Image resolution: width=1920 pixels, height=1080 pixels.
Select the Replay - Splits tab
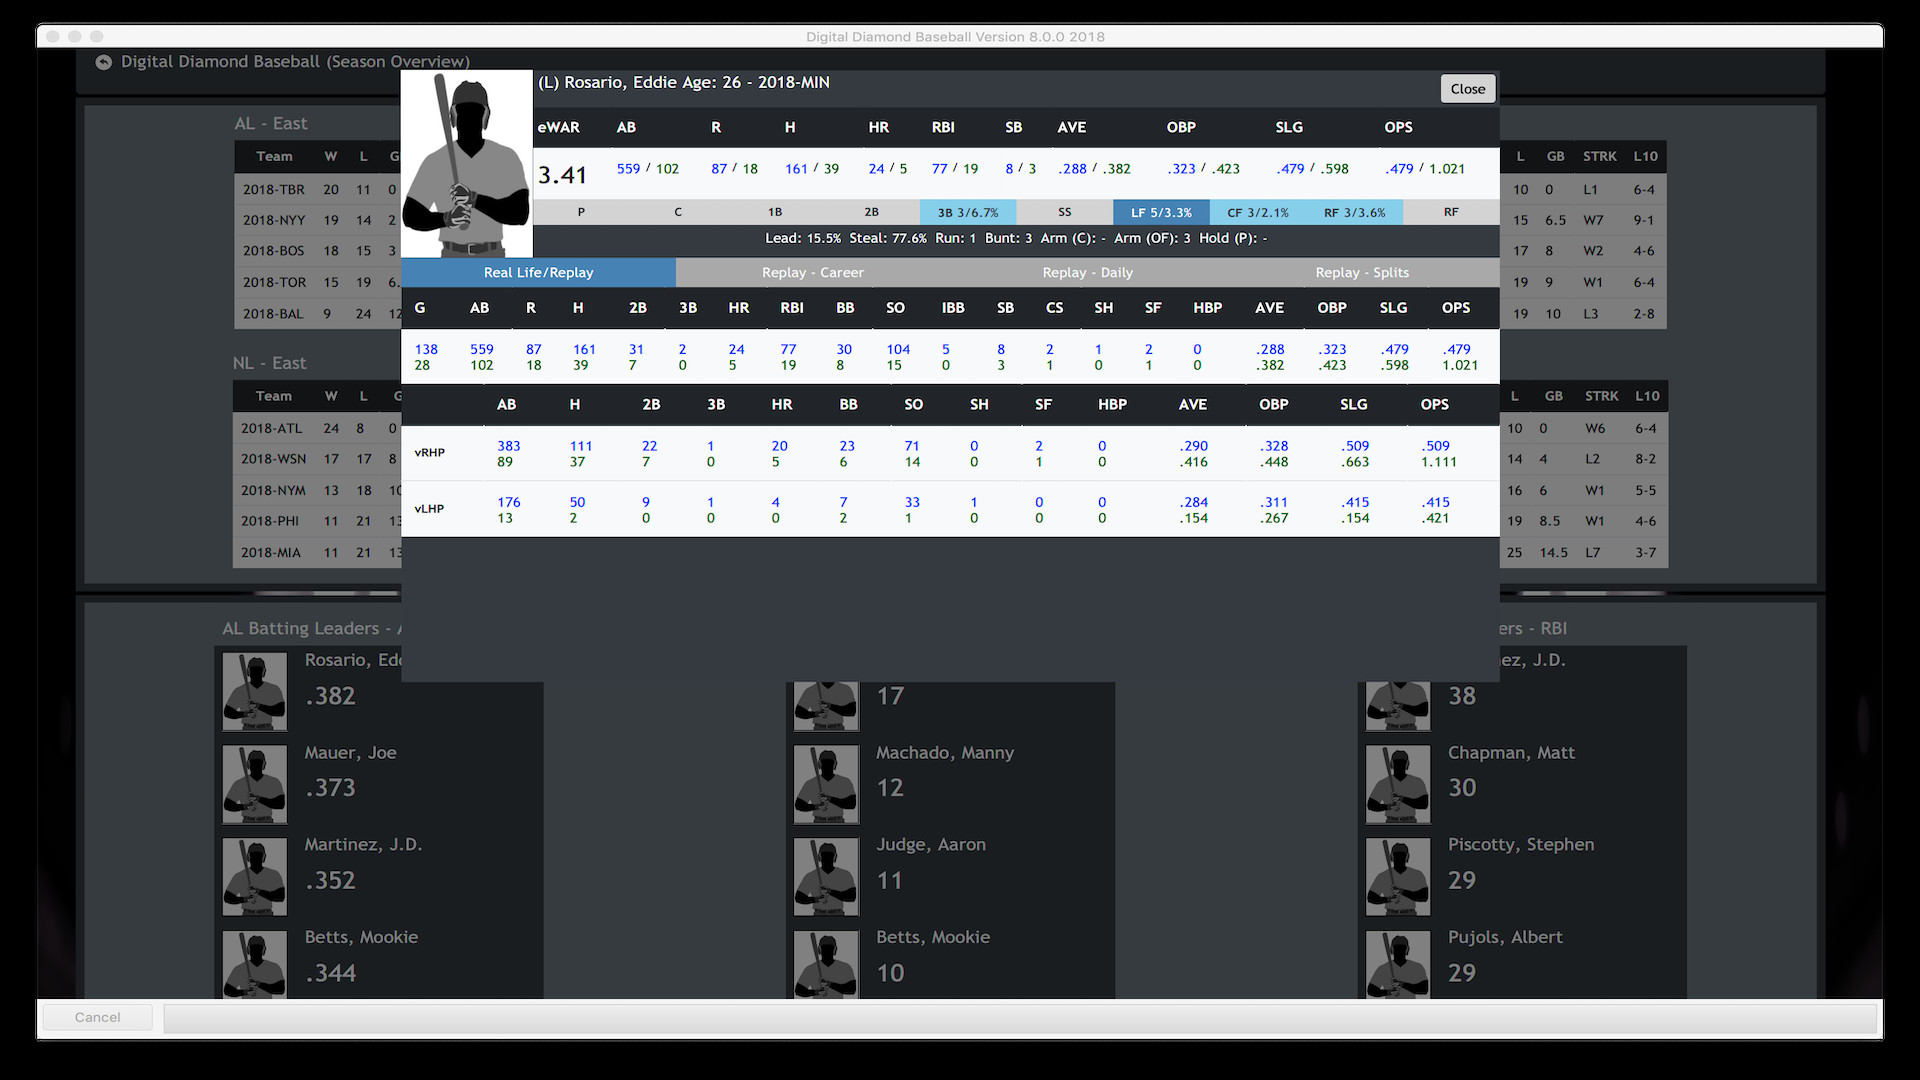1362,272
